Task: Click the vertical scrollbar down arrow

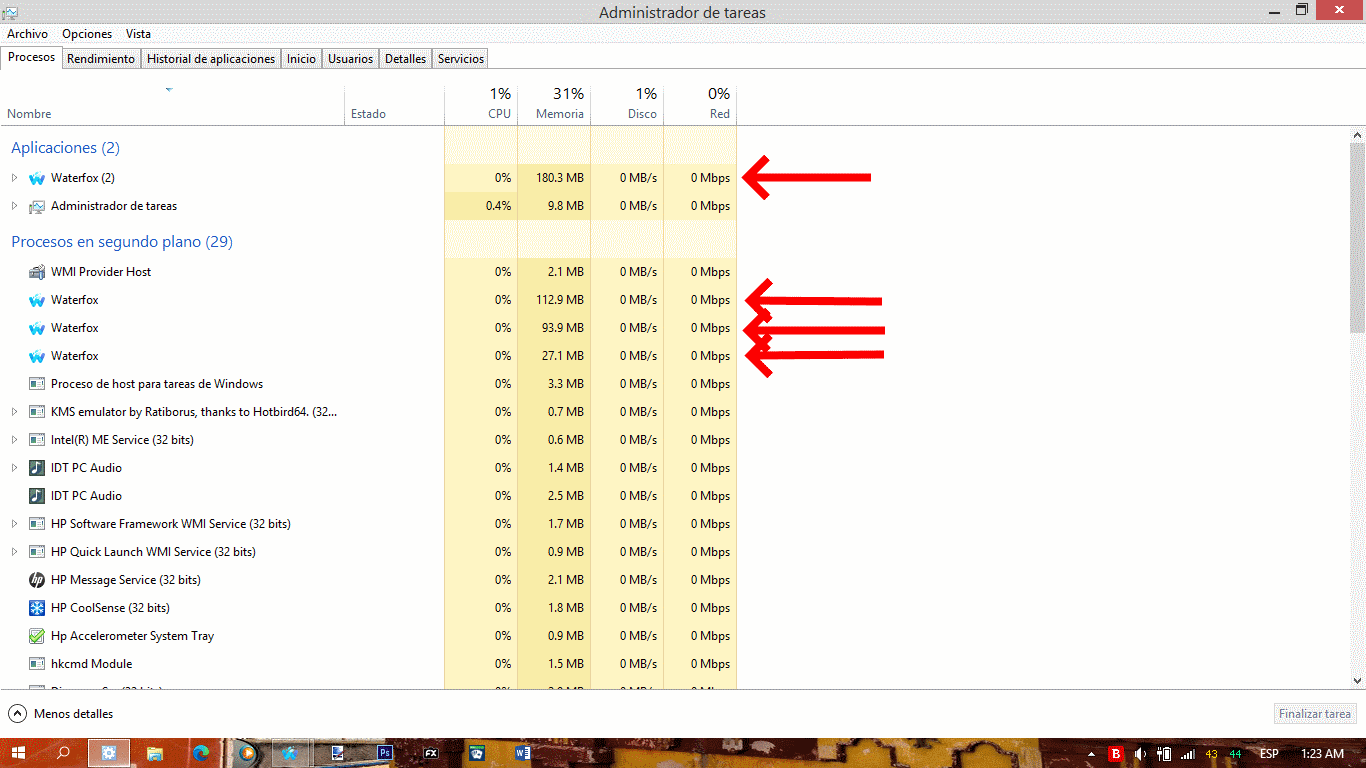Action: (1358, 680)
